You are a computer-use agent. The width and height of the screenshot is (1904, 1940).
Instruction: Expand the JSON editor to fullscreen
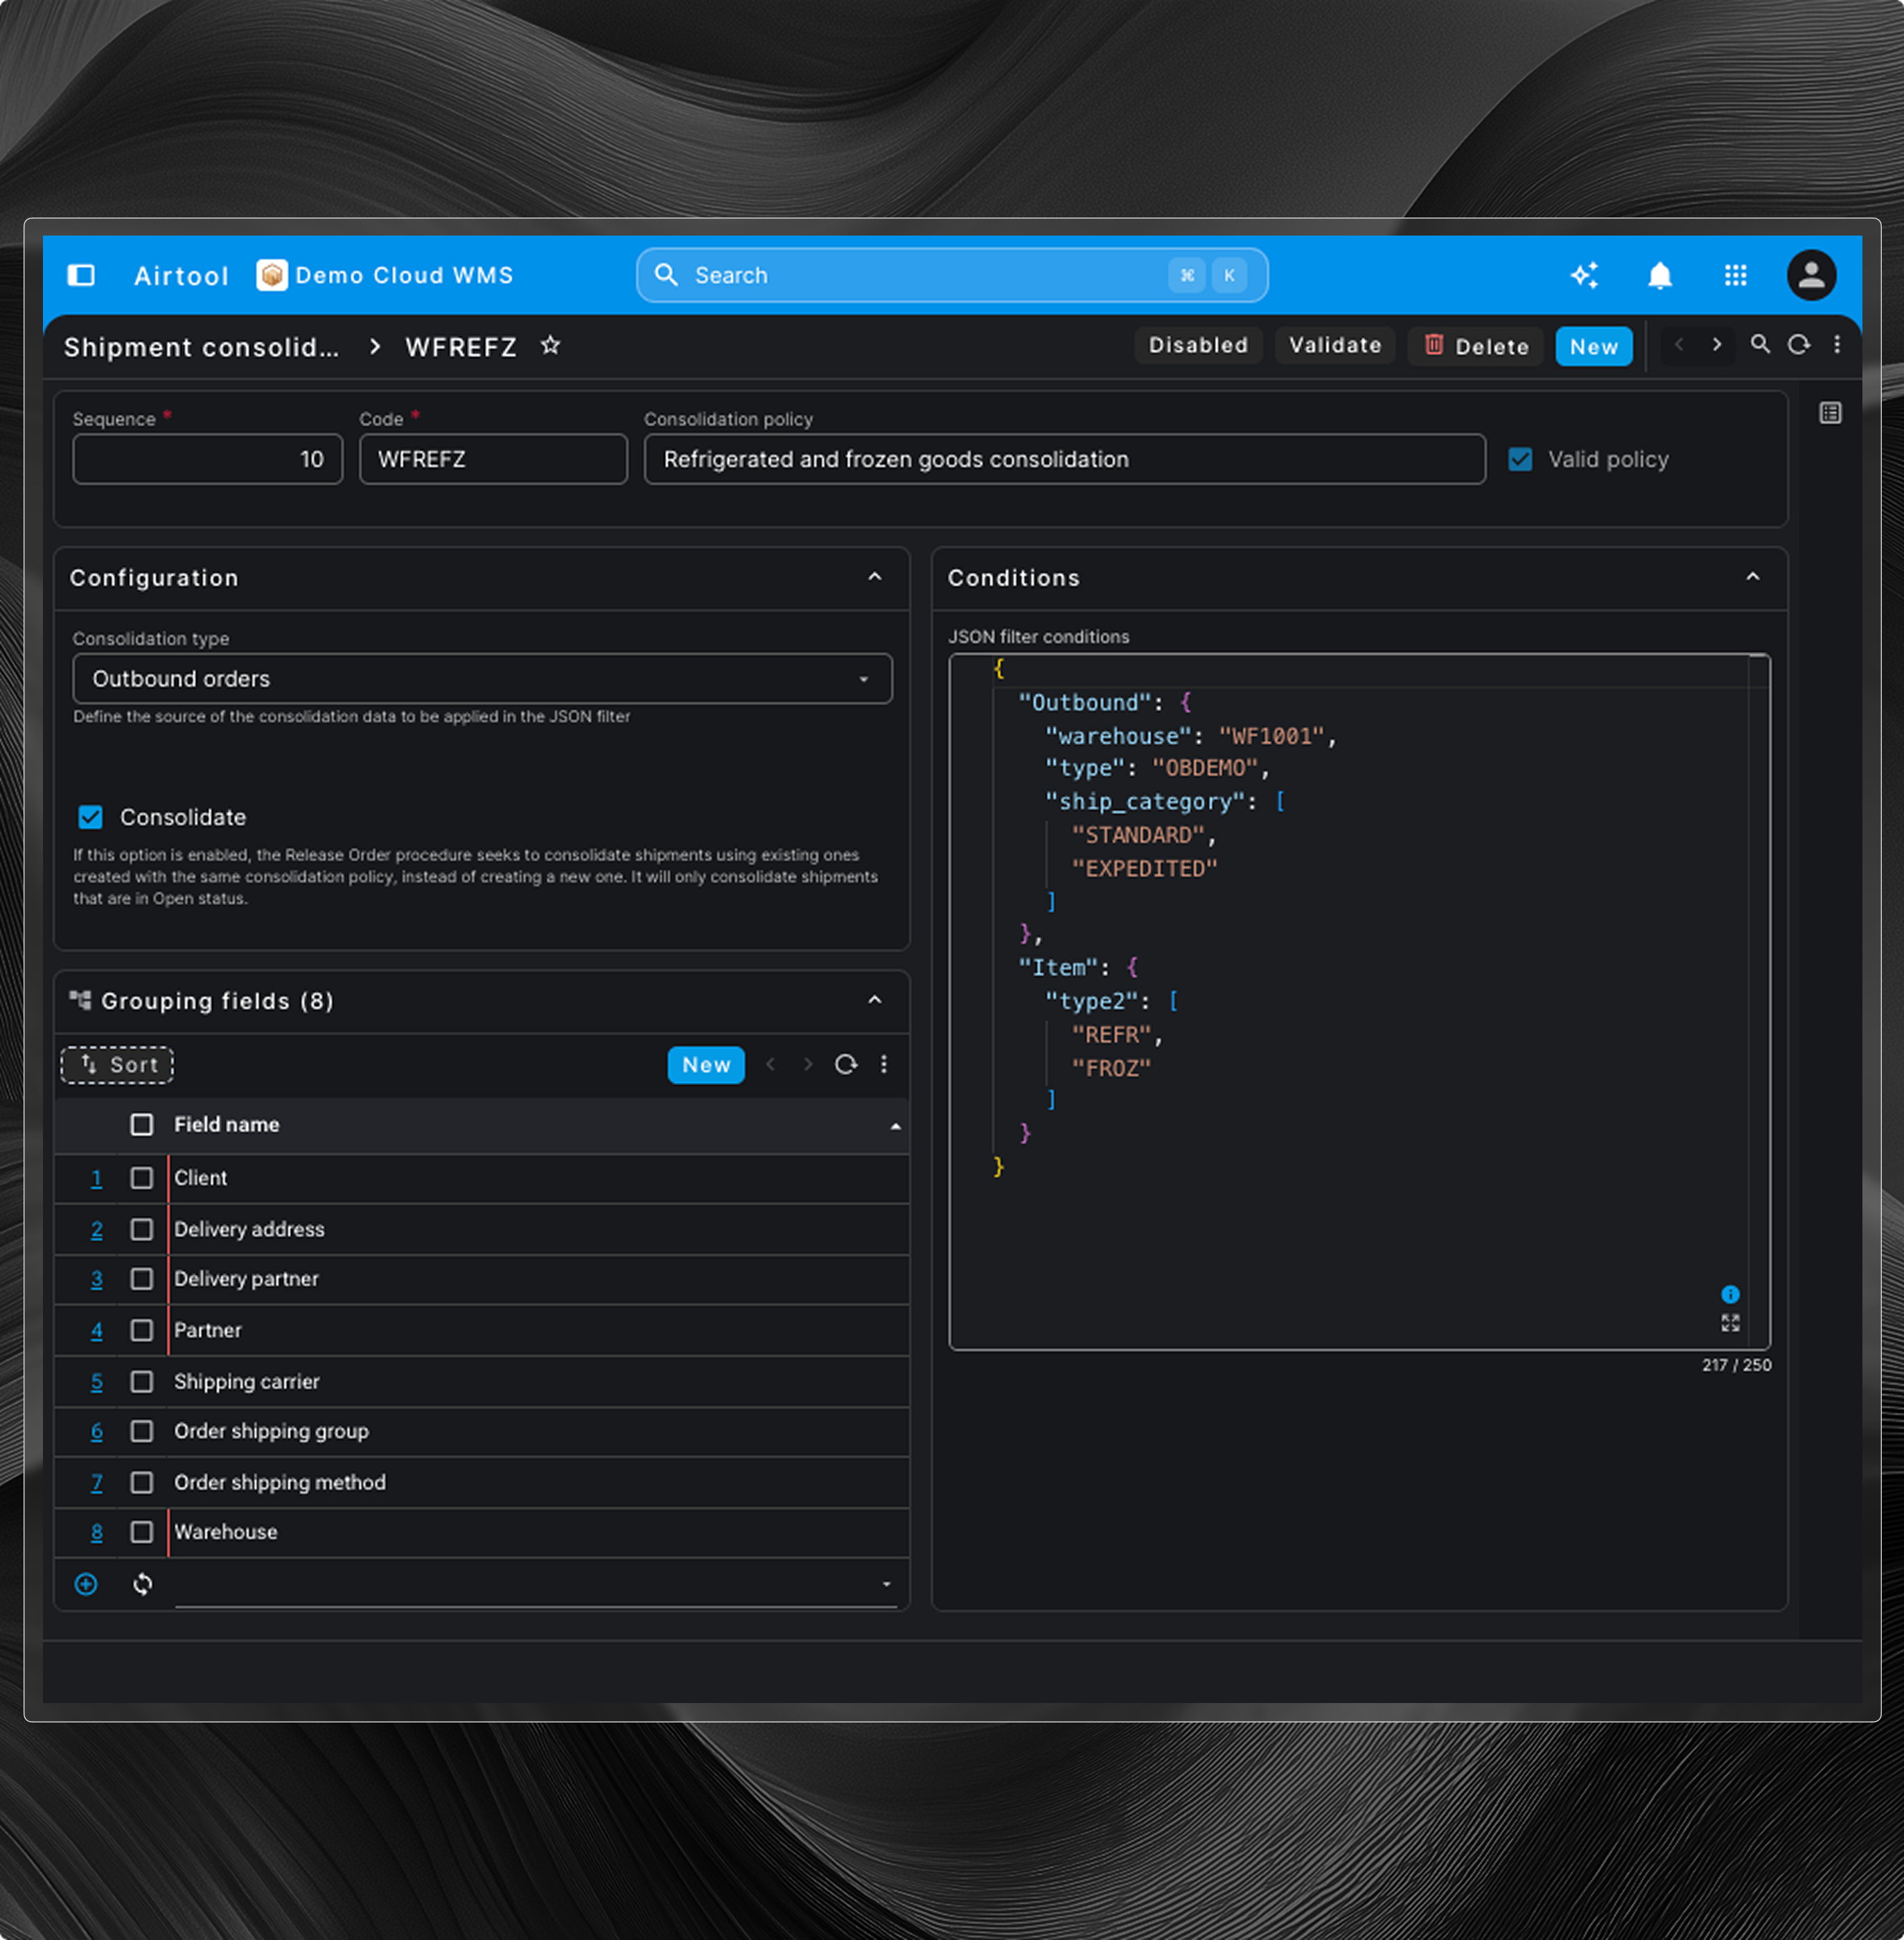(1730, 1323)
